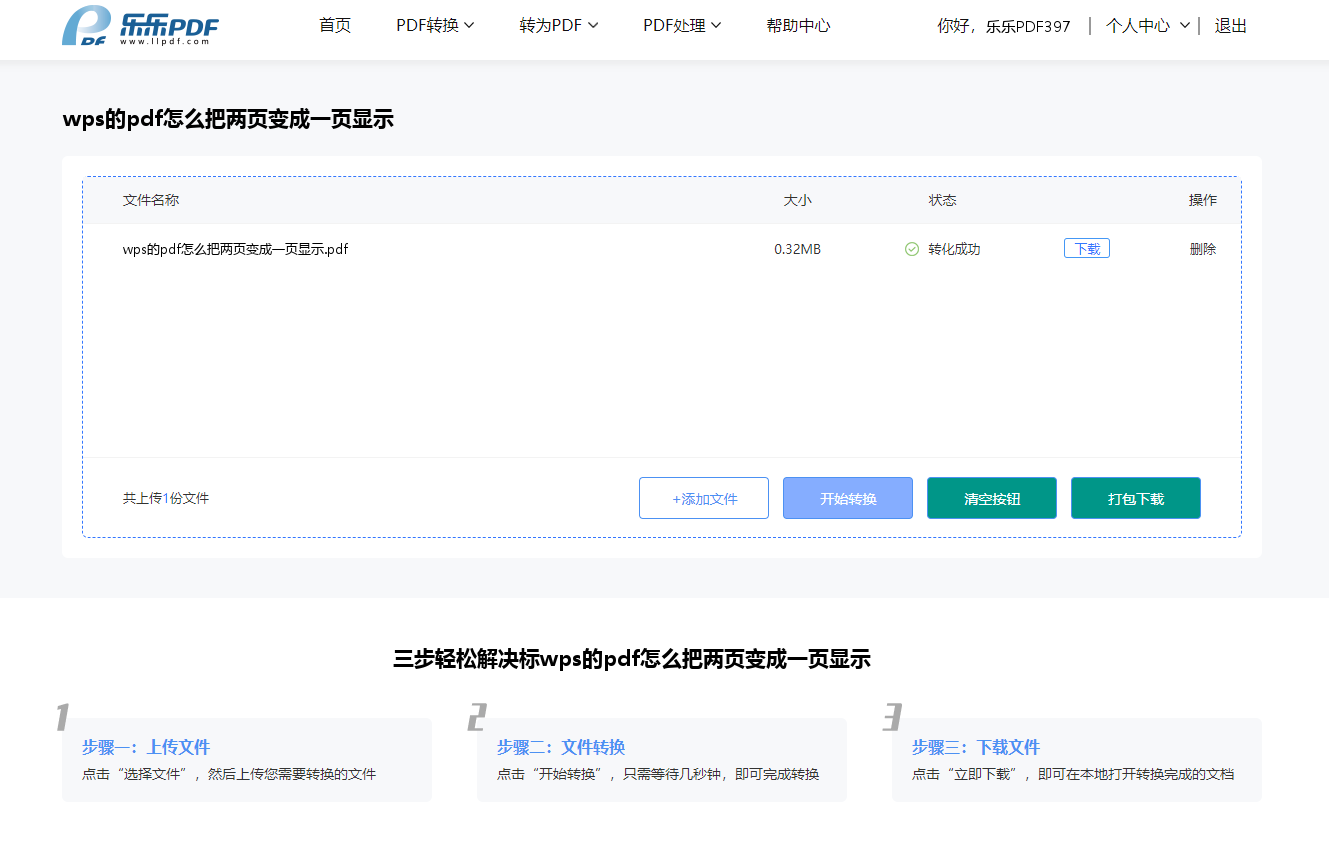Click step two description about 开始转换
Screen dimensions: 1329x845
[x=658, y=774]
